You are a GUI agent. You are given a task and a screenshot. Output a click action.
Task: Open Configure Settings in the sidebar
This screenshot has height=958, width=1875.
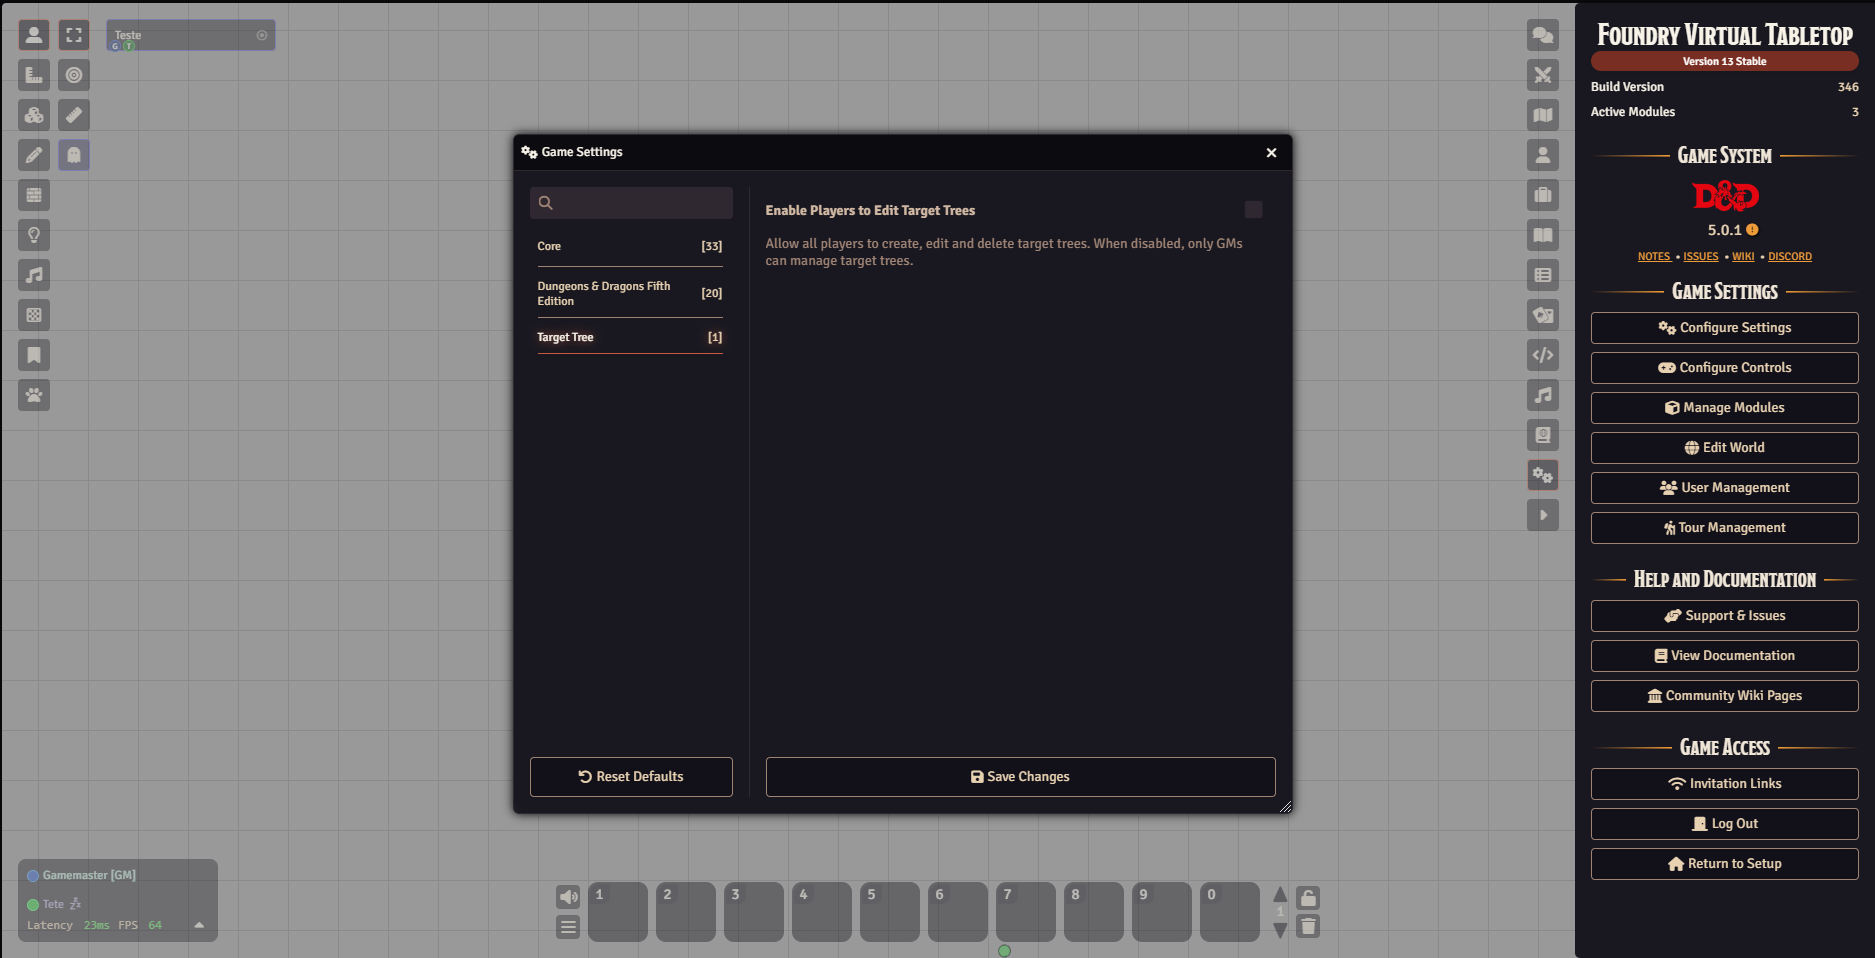click(x=1724, y=328)
